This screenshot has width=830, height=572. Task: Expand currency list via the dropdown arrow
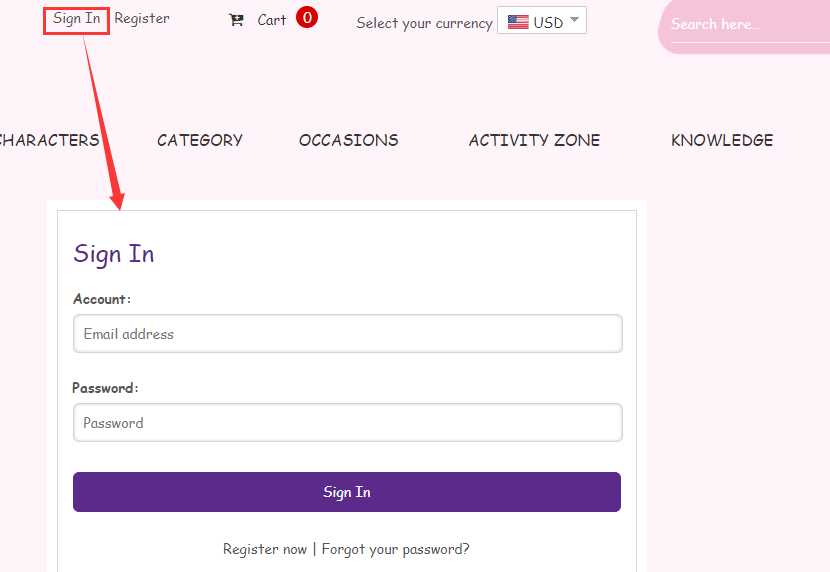574,20
